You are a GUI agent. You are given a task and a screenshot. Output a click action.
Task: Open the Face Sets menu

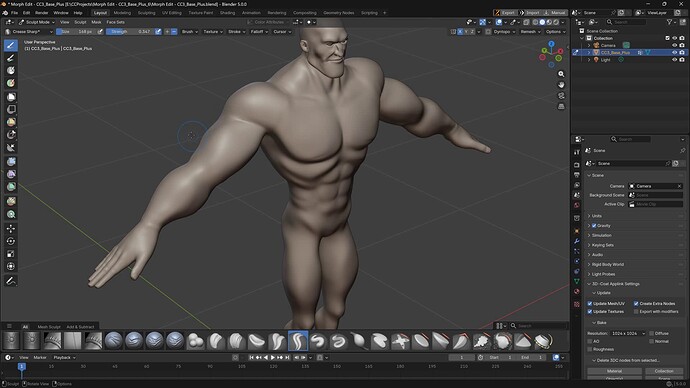point(116,22)
